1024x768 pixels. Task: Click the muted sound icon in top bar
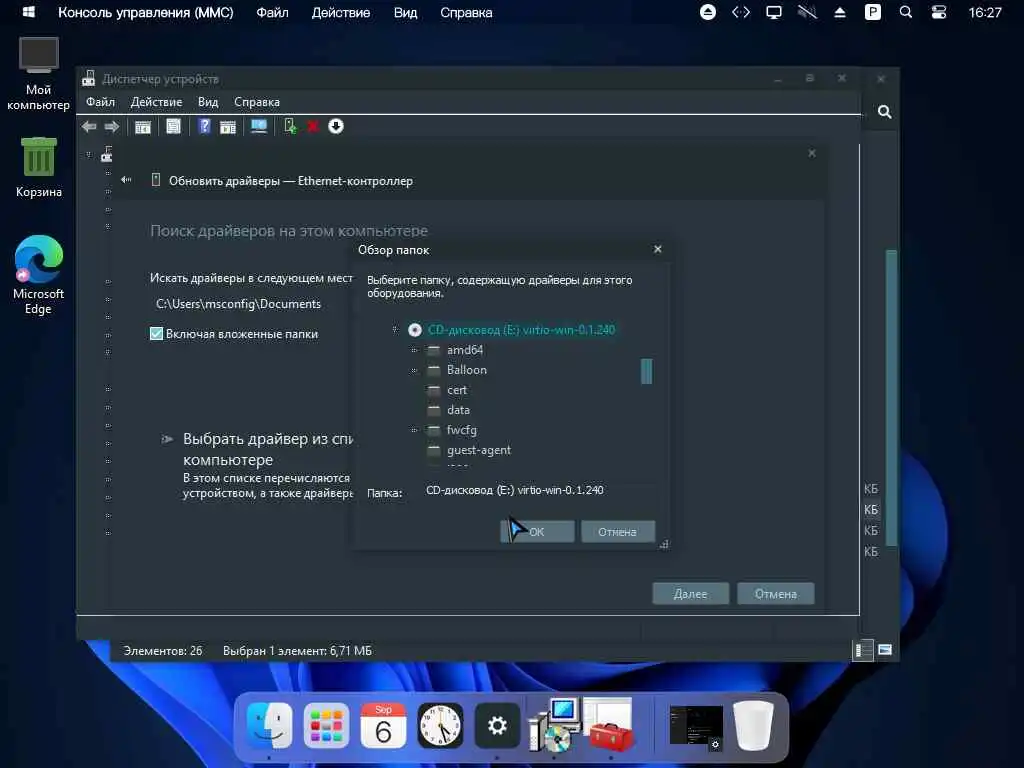pos(807,12)
